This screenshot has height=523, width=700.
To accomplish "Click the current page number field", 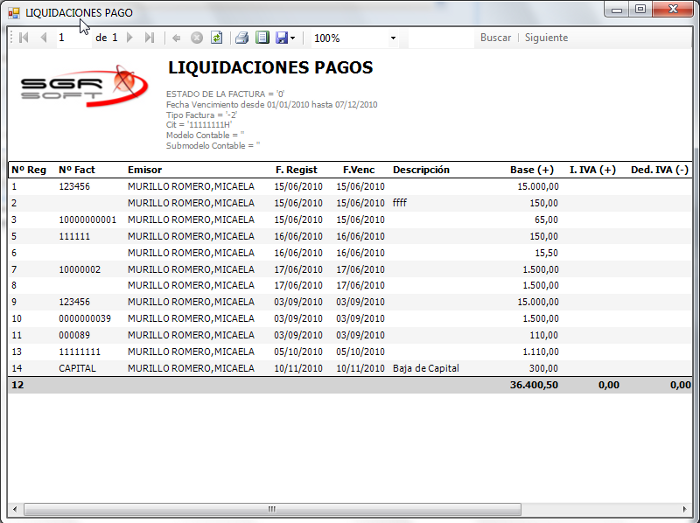I will tap(74, 37).
